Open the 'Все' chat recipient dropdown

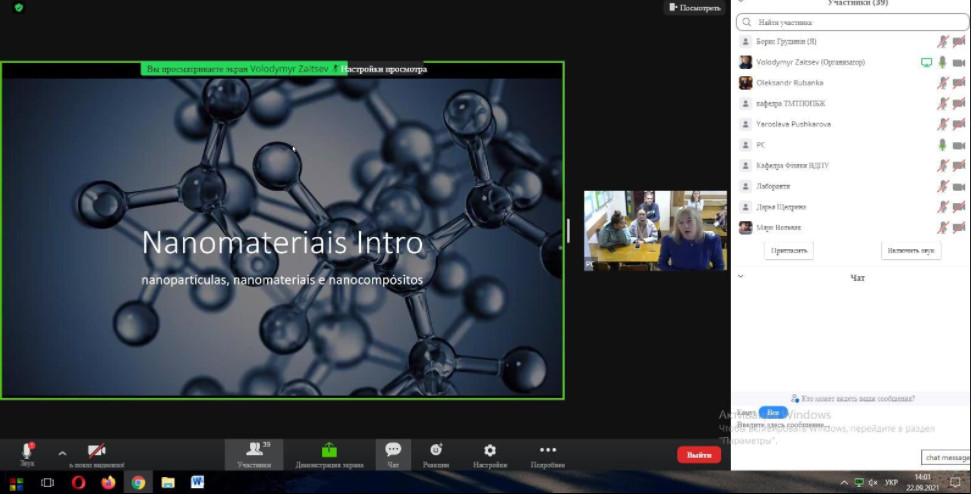(x=771, y=412)
